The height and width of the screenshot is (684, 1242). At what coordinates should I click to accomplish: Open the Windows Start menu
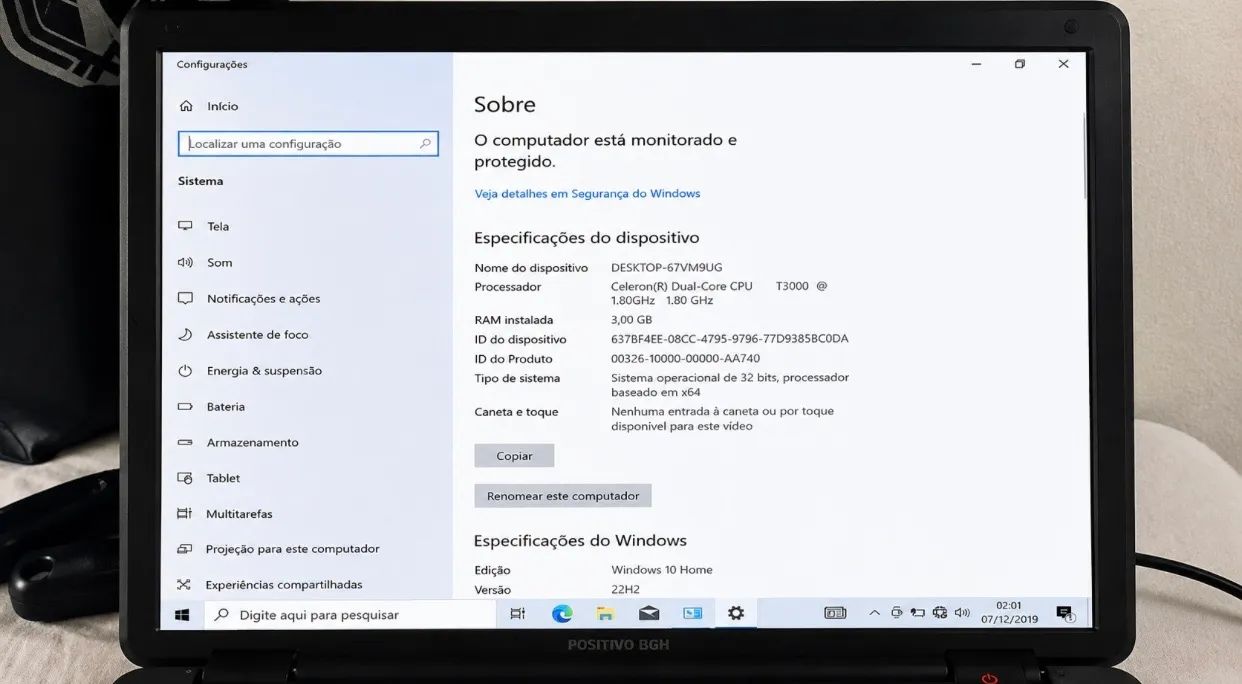[182, 614]
